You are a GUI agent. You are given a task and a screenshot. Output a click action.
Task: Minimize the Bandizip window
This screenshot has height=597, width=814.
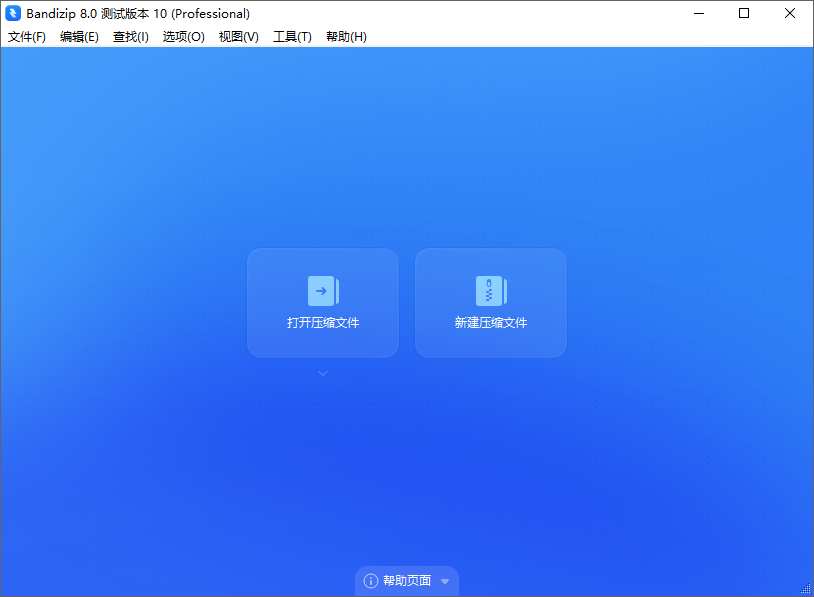pos(698,14)
